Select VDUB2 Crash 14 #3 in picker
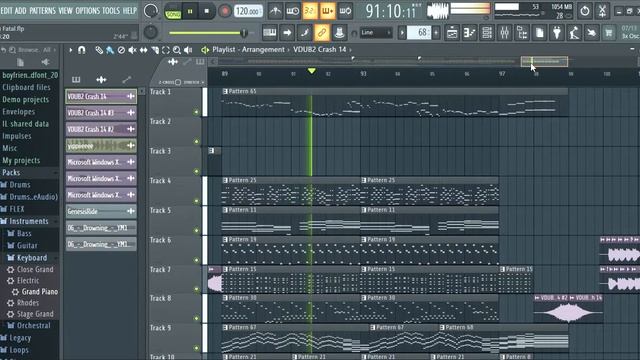This screenshot has width=640, height=360. click(x=101, y=113)
